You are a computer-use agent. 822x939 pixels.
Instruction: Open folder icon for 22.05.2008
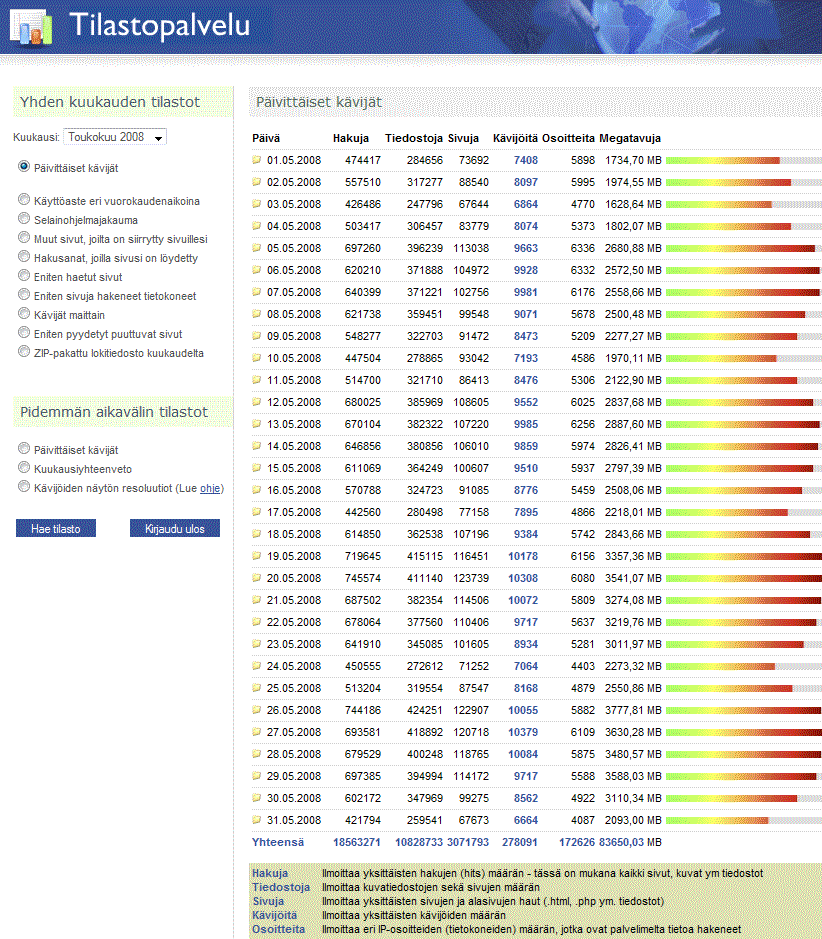(x=257, y=622)
